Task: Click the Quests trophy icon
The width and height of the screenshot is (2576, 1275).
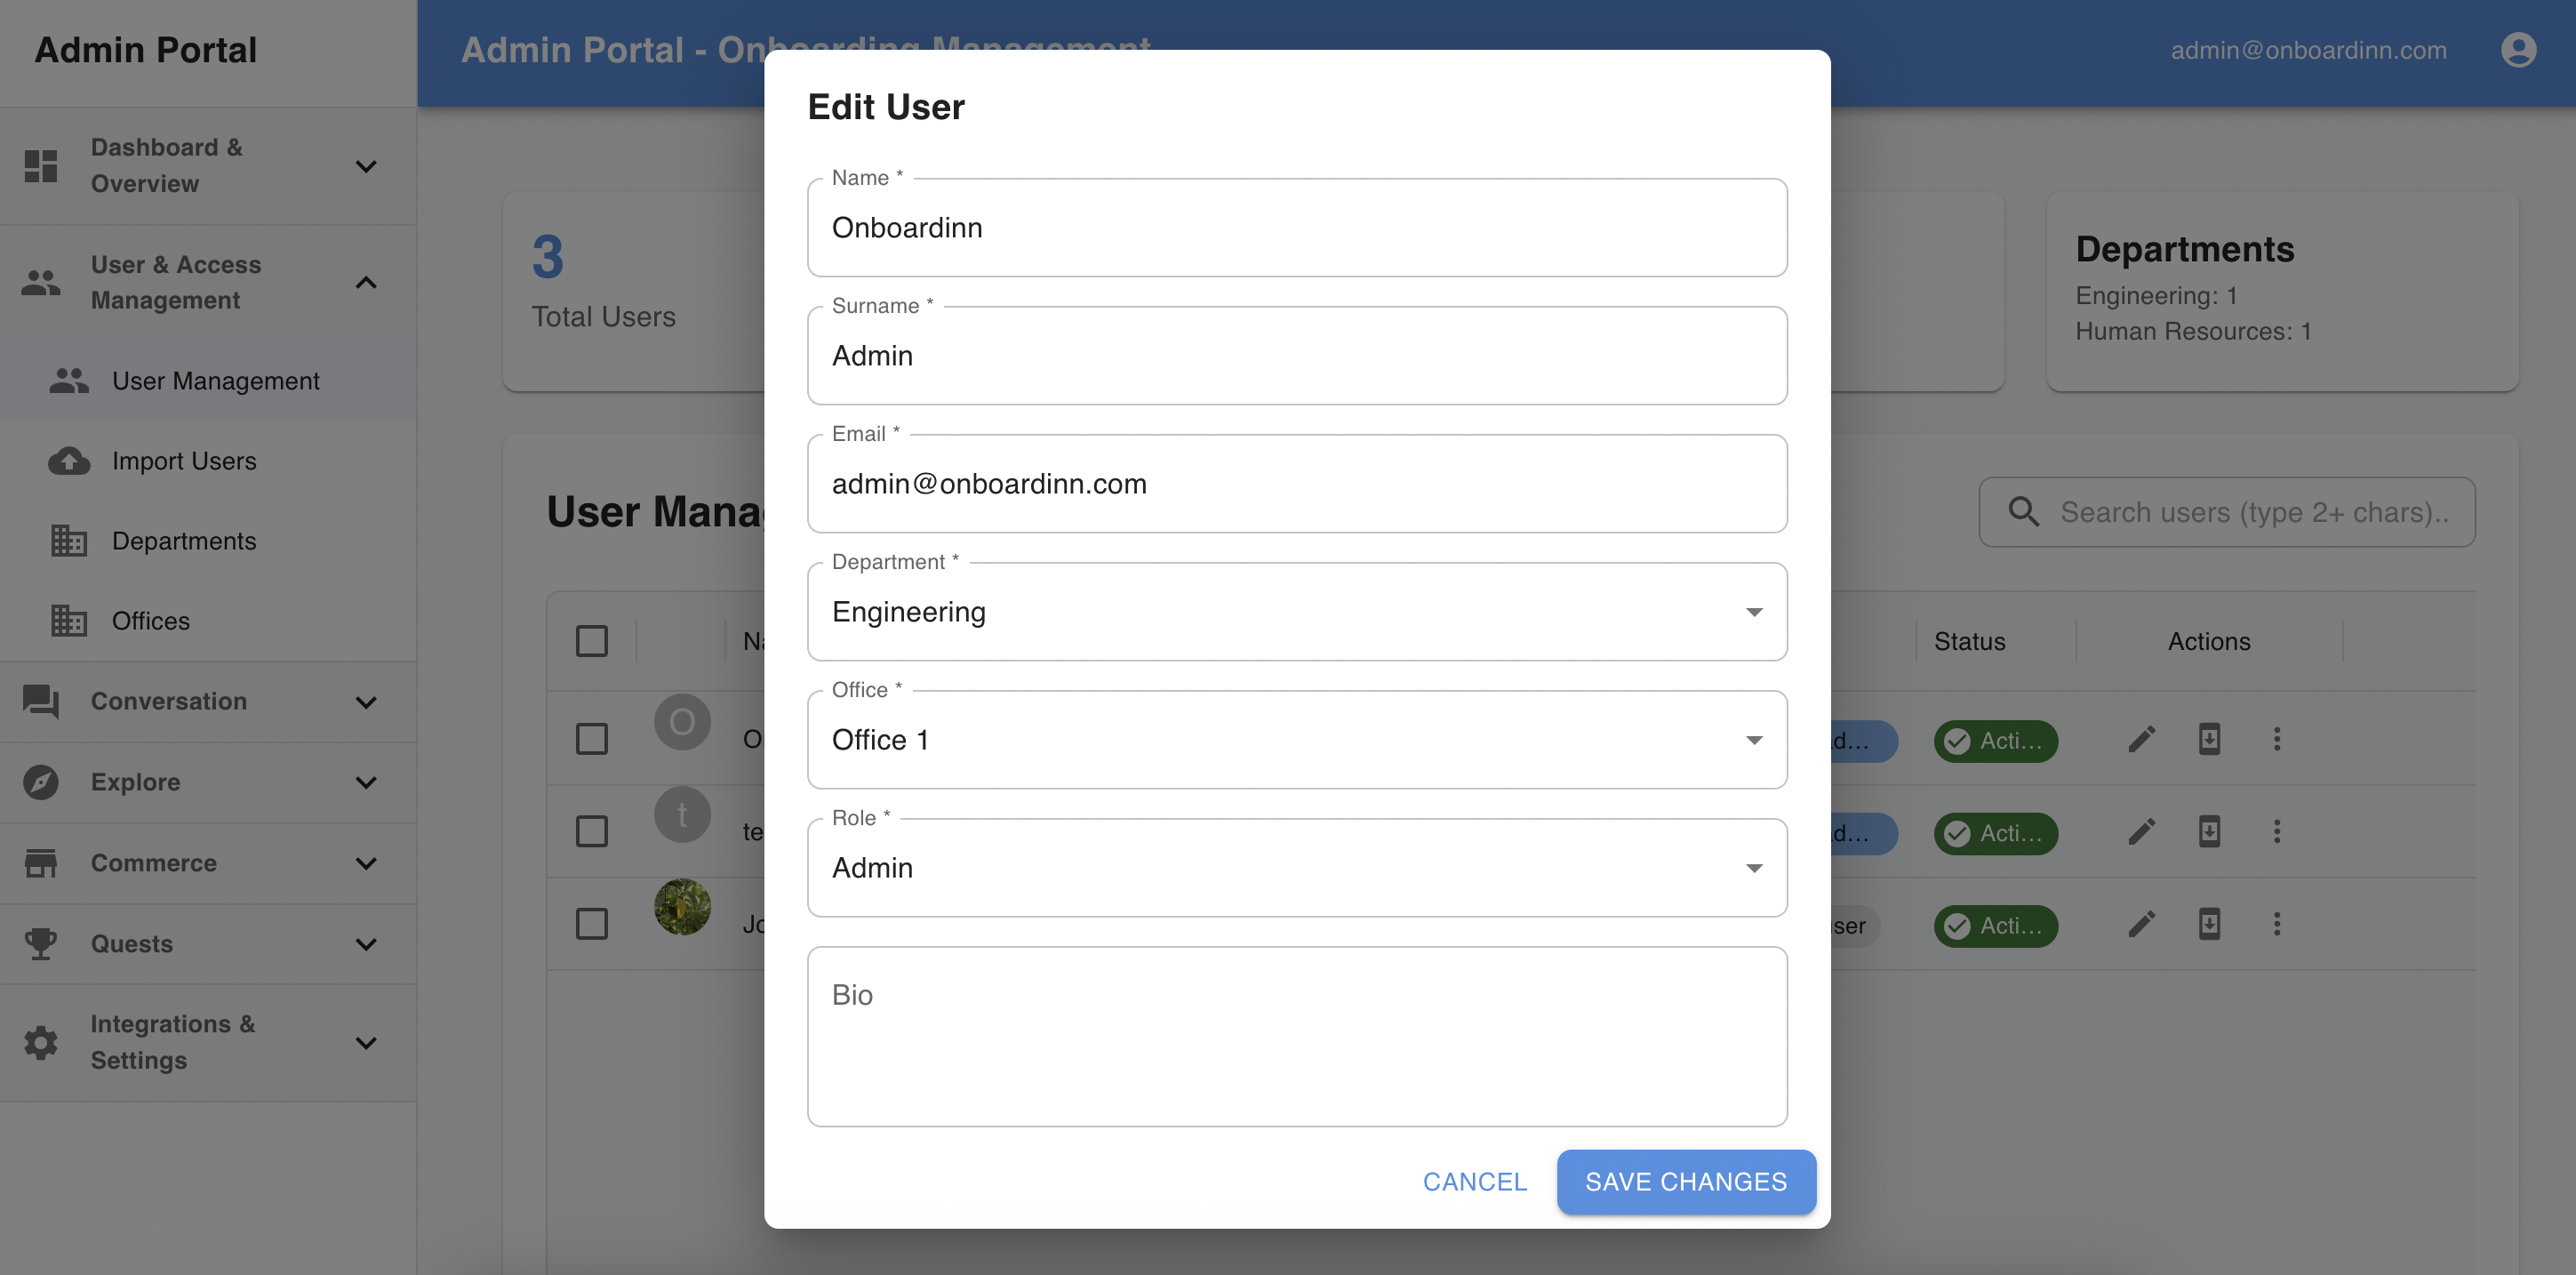Action: [40, 943]
